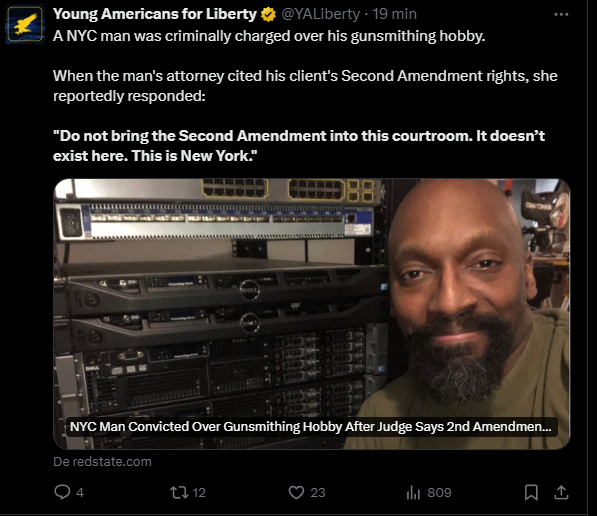Click the bold quoted Second Amendment text
The height and width of the screenshot is (516, 597).
[x=299, y=146]
